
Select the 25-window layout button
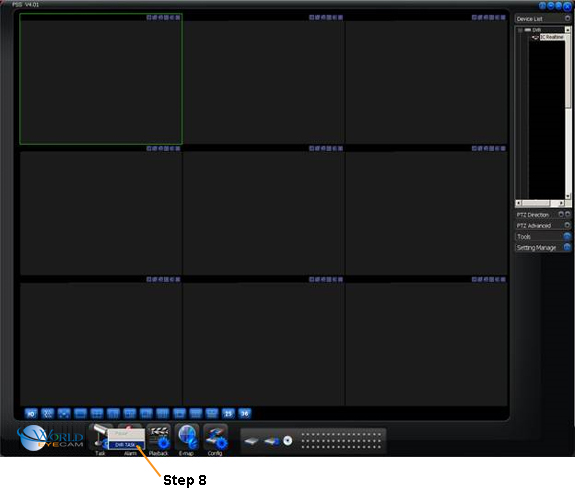228,414
